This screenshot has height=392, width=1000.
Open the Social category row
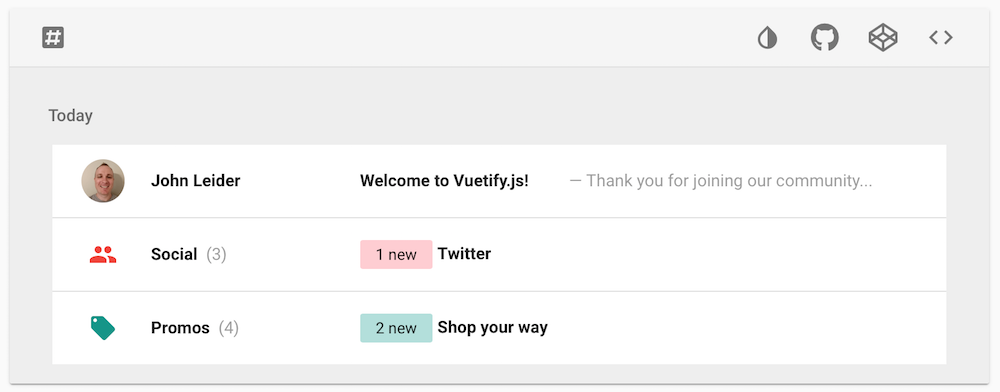coord(499,254)
